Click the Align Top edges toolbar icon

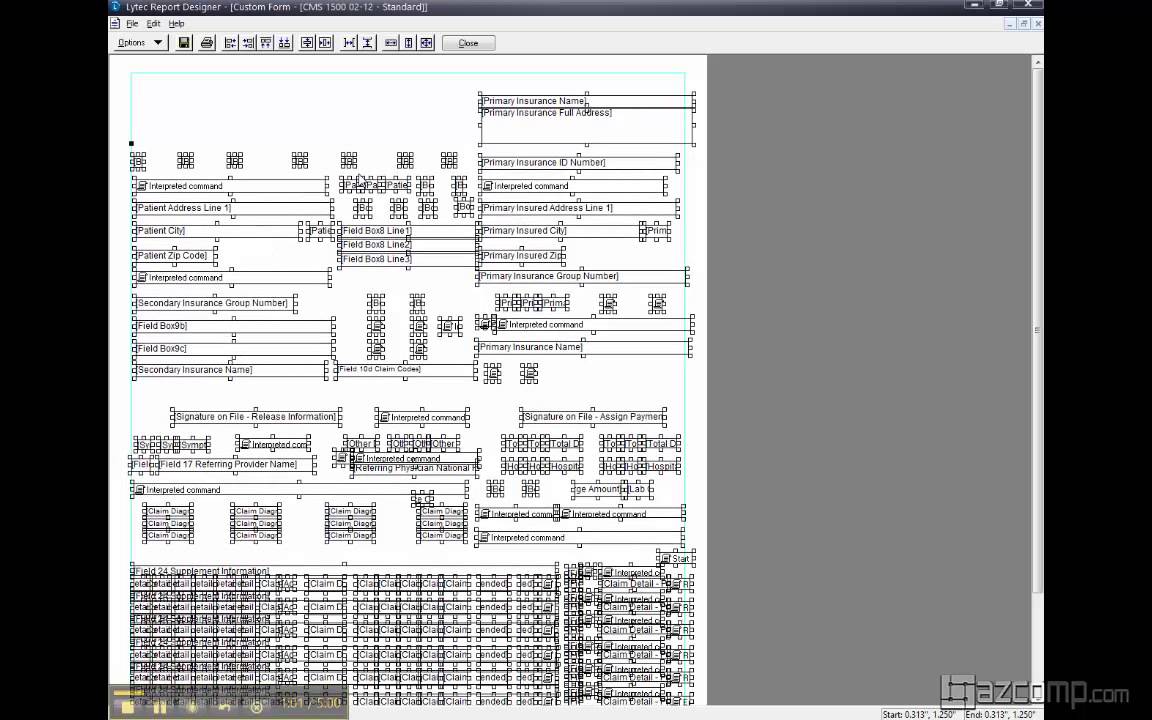coord(266,43)
